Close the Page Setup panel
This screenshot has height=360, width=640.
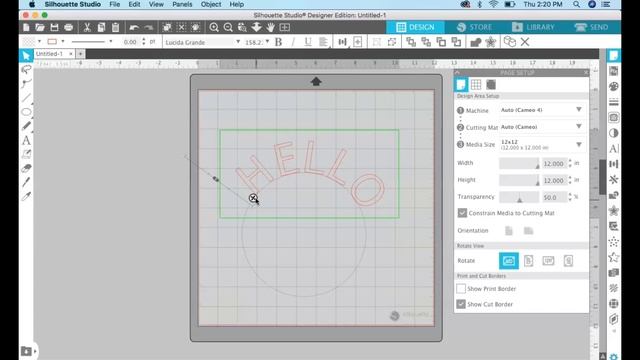586,72
